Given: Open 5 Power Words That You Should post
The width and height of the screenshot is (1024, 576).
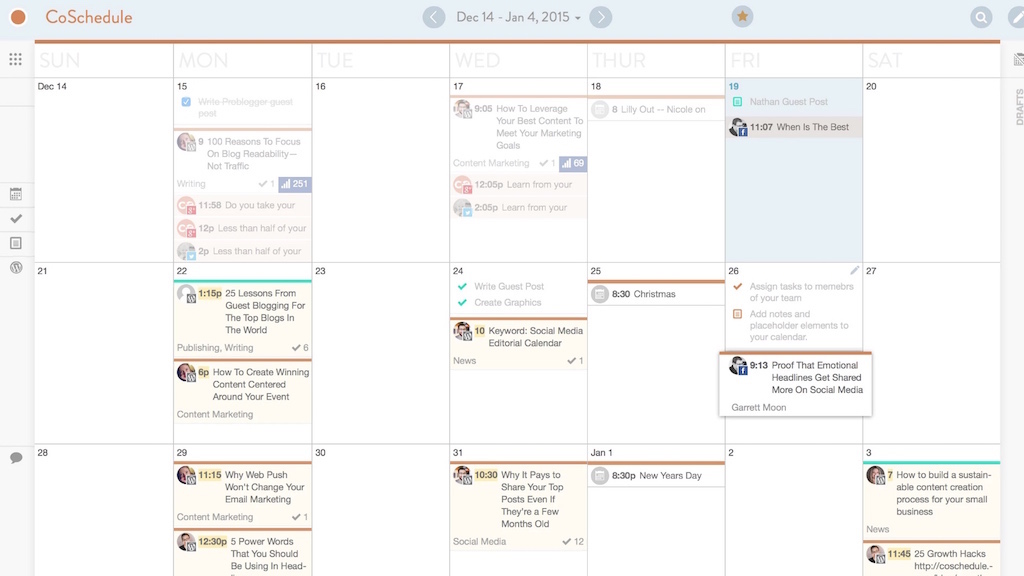Looking at the screenshot, I should pyautogui.click(x=242, y=554).
